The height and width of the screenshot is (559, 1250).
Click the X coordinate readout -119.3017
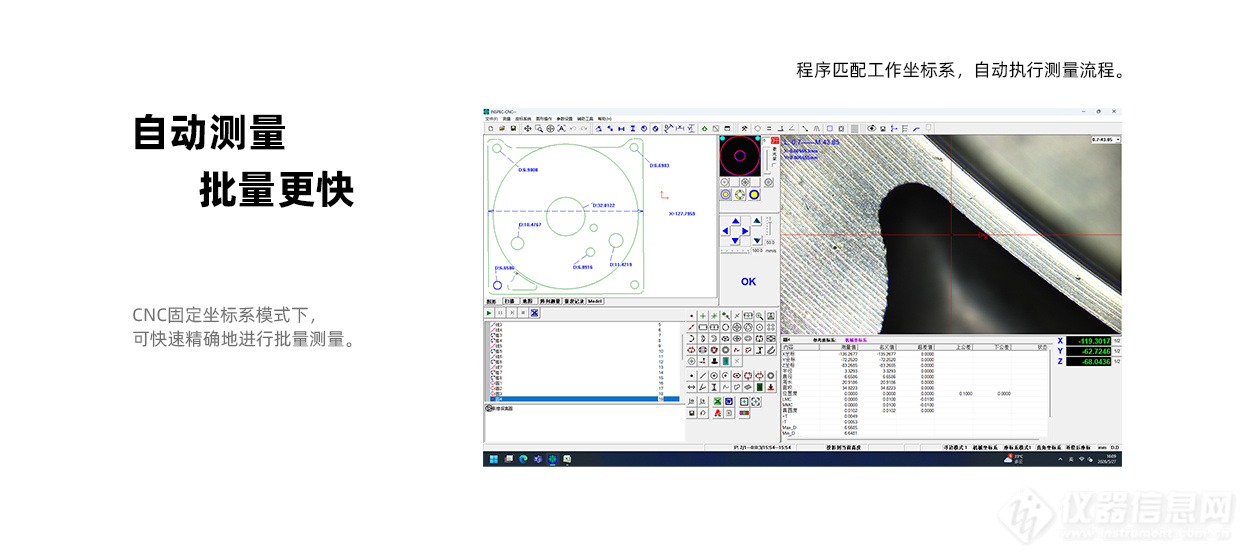click(1089, 341)
